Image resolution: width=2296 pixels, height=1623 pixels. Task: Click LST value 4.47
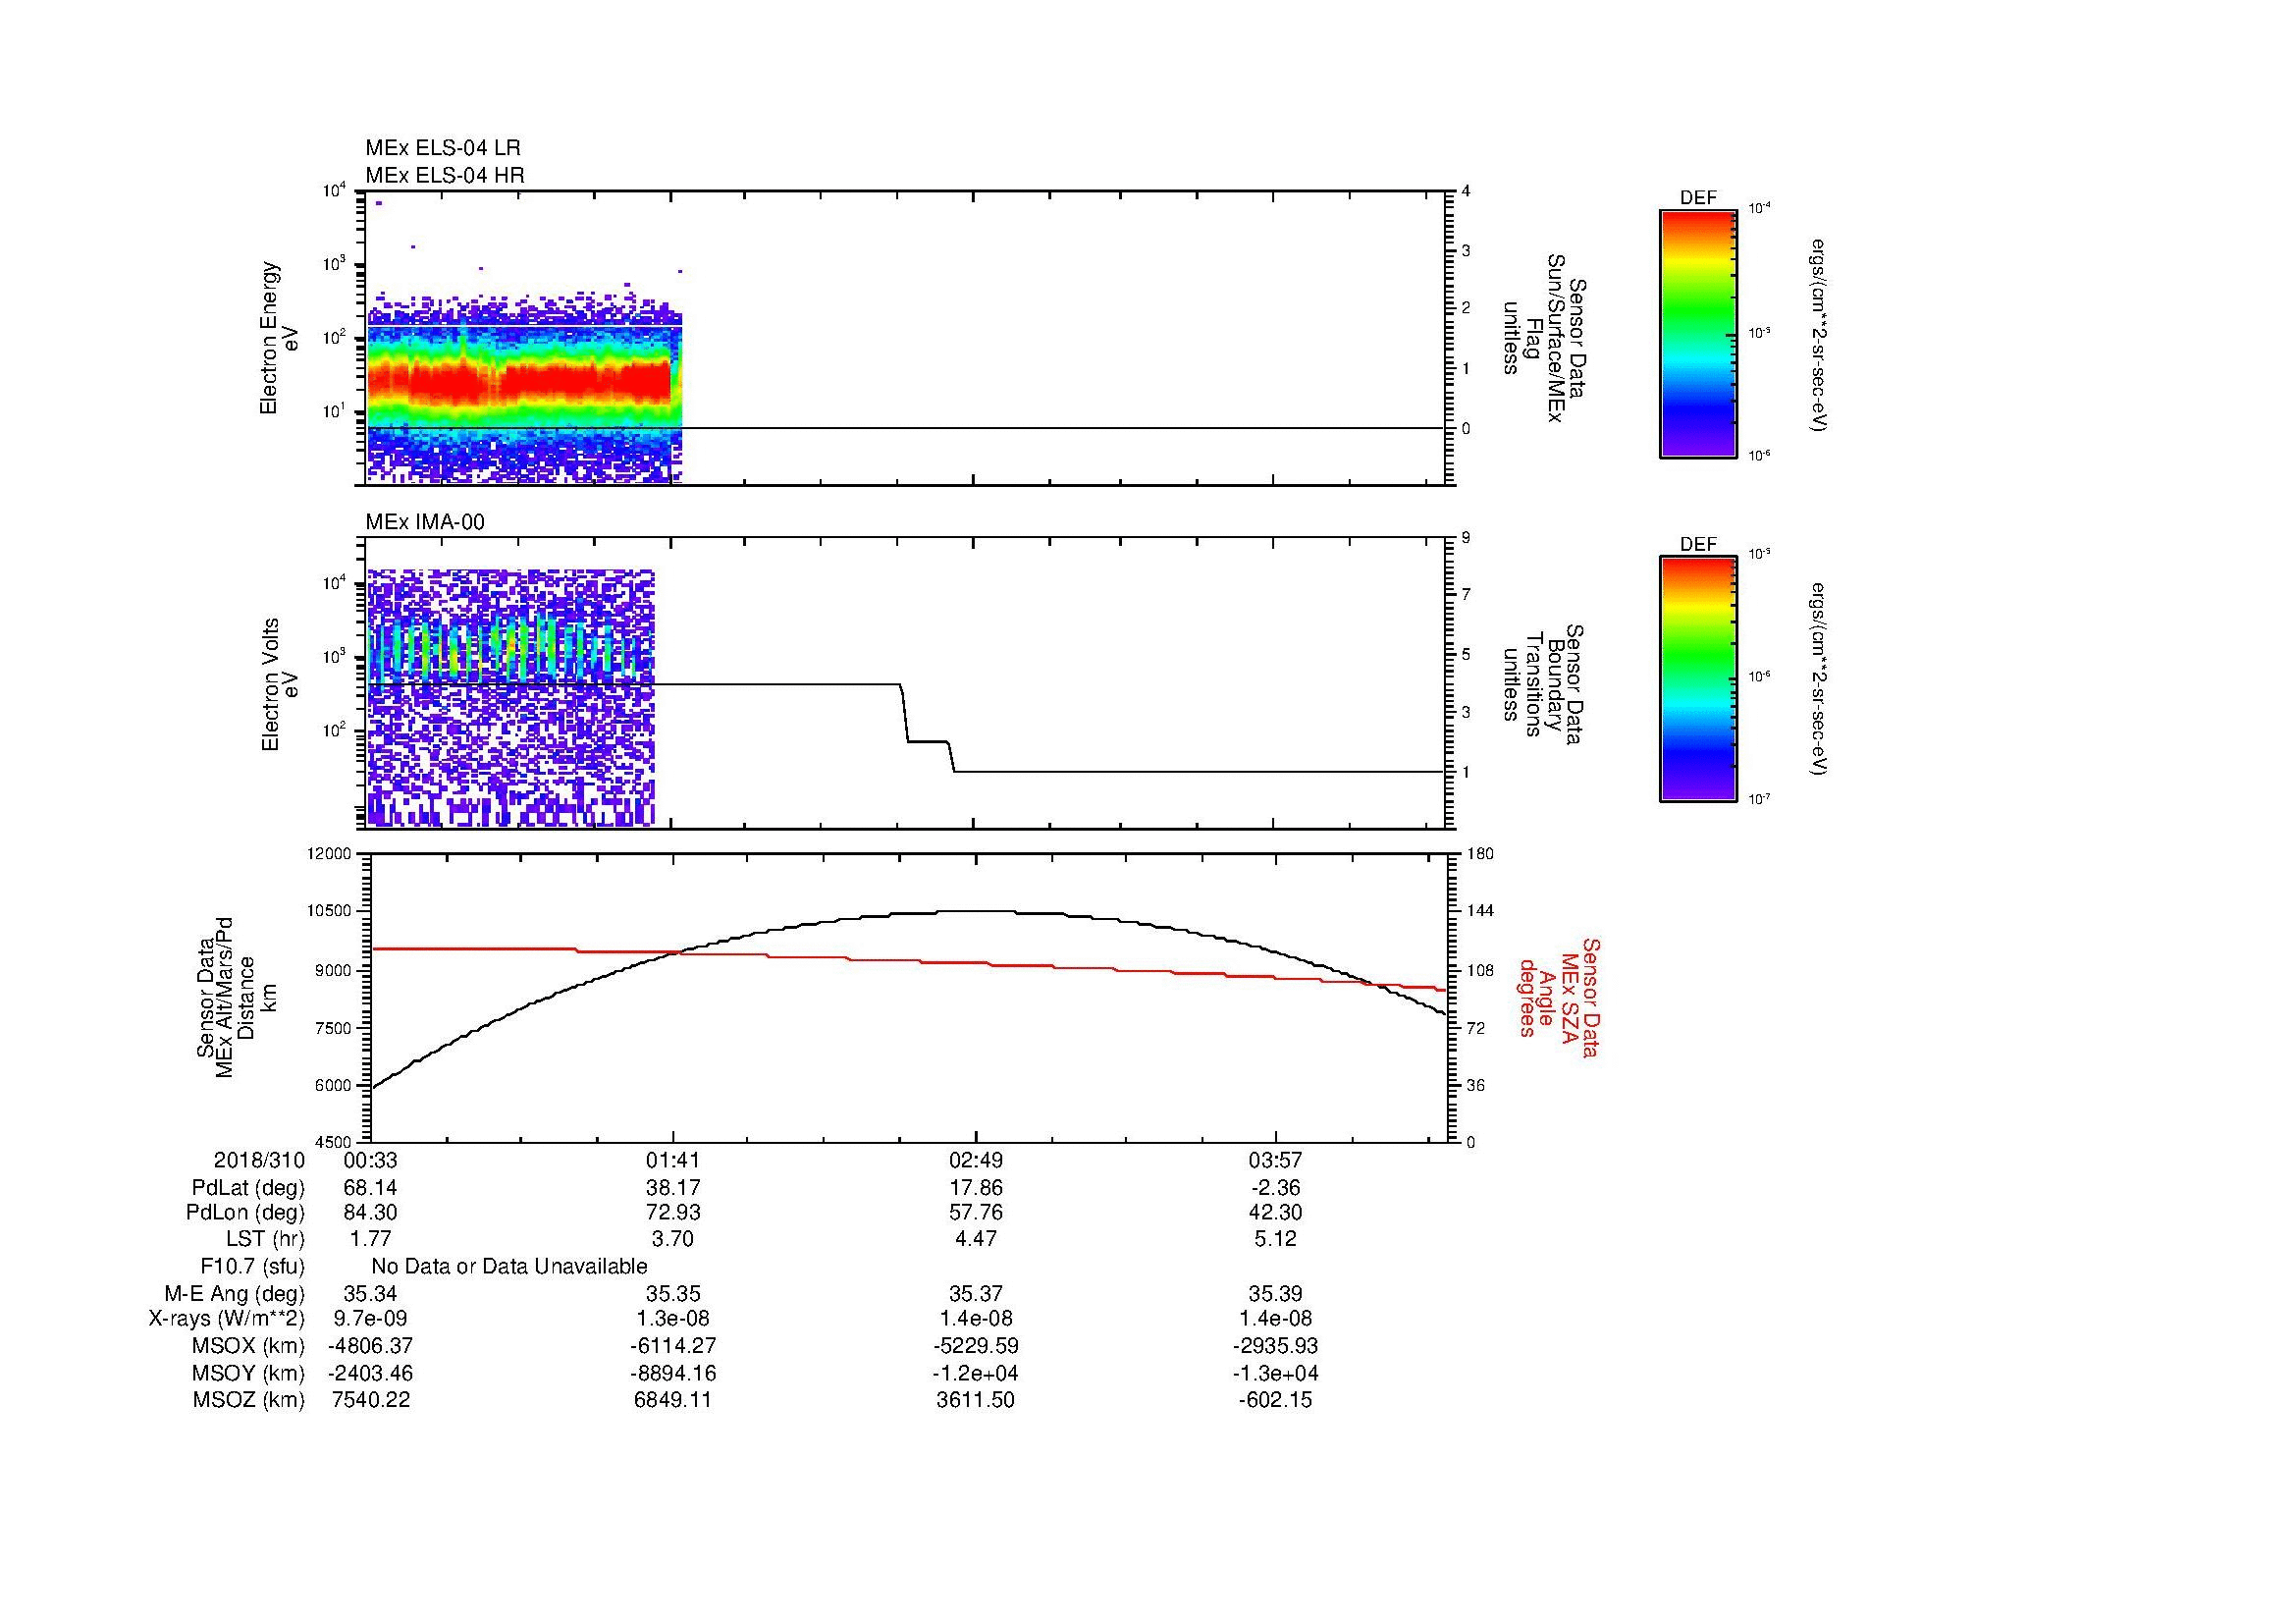pyautogui.click(x=976, y=1240)
